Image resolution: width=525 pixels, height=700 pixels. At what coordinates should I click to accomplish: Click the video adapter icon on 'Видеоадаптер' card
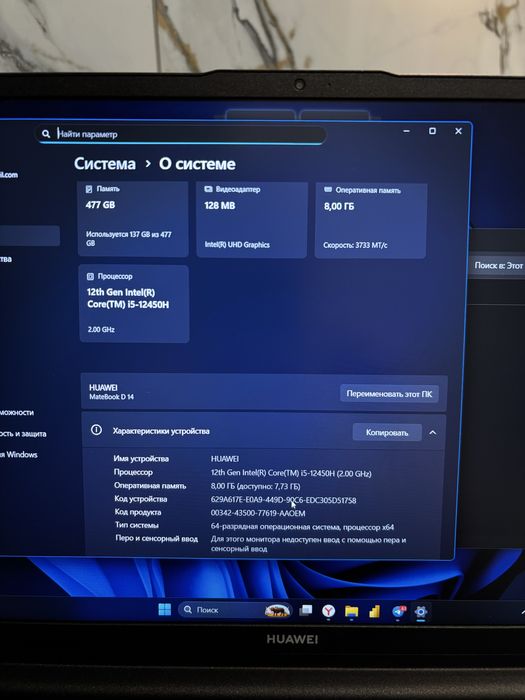tap(208, 189)
